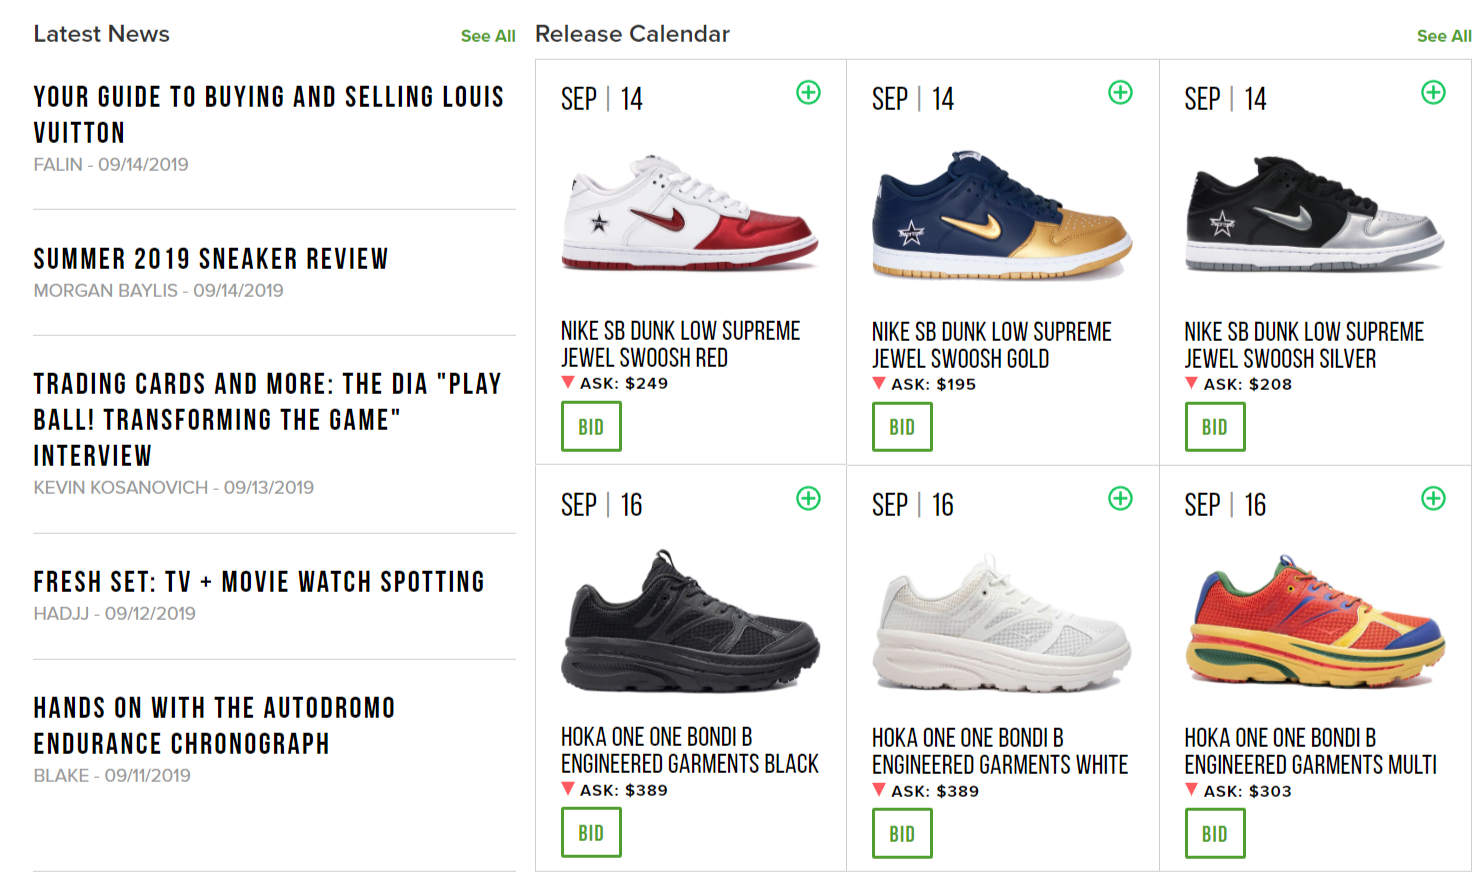
Task: Place a bid on Hoka Bondi B Multi
Action: (1214, 834)
